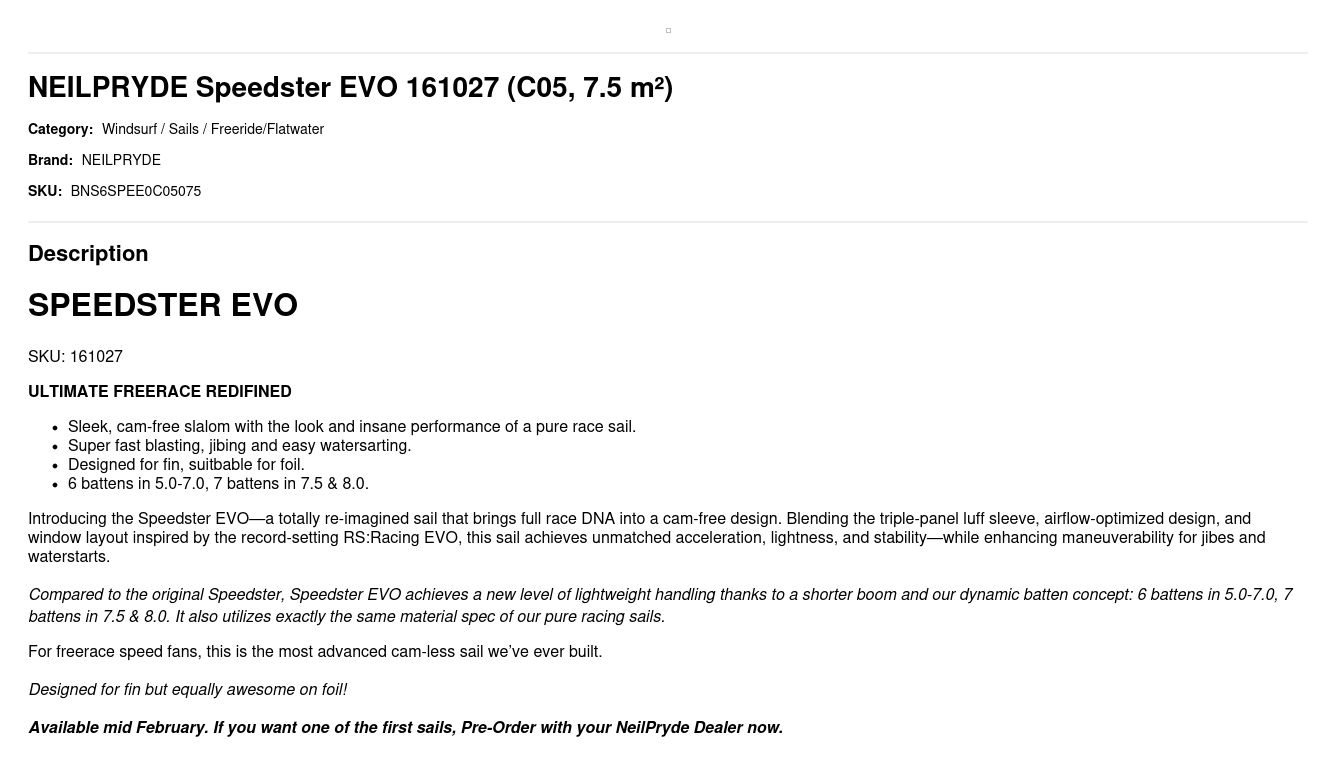Click the bold 'Available mid February' notice
The image size is (1328, 783).
pyautogui.click(x=405, y=728)
